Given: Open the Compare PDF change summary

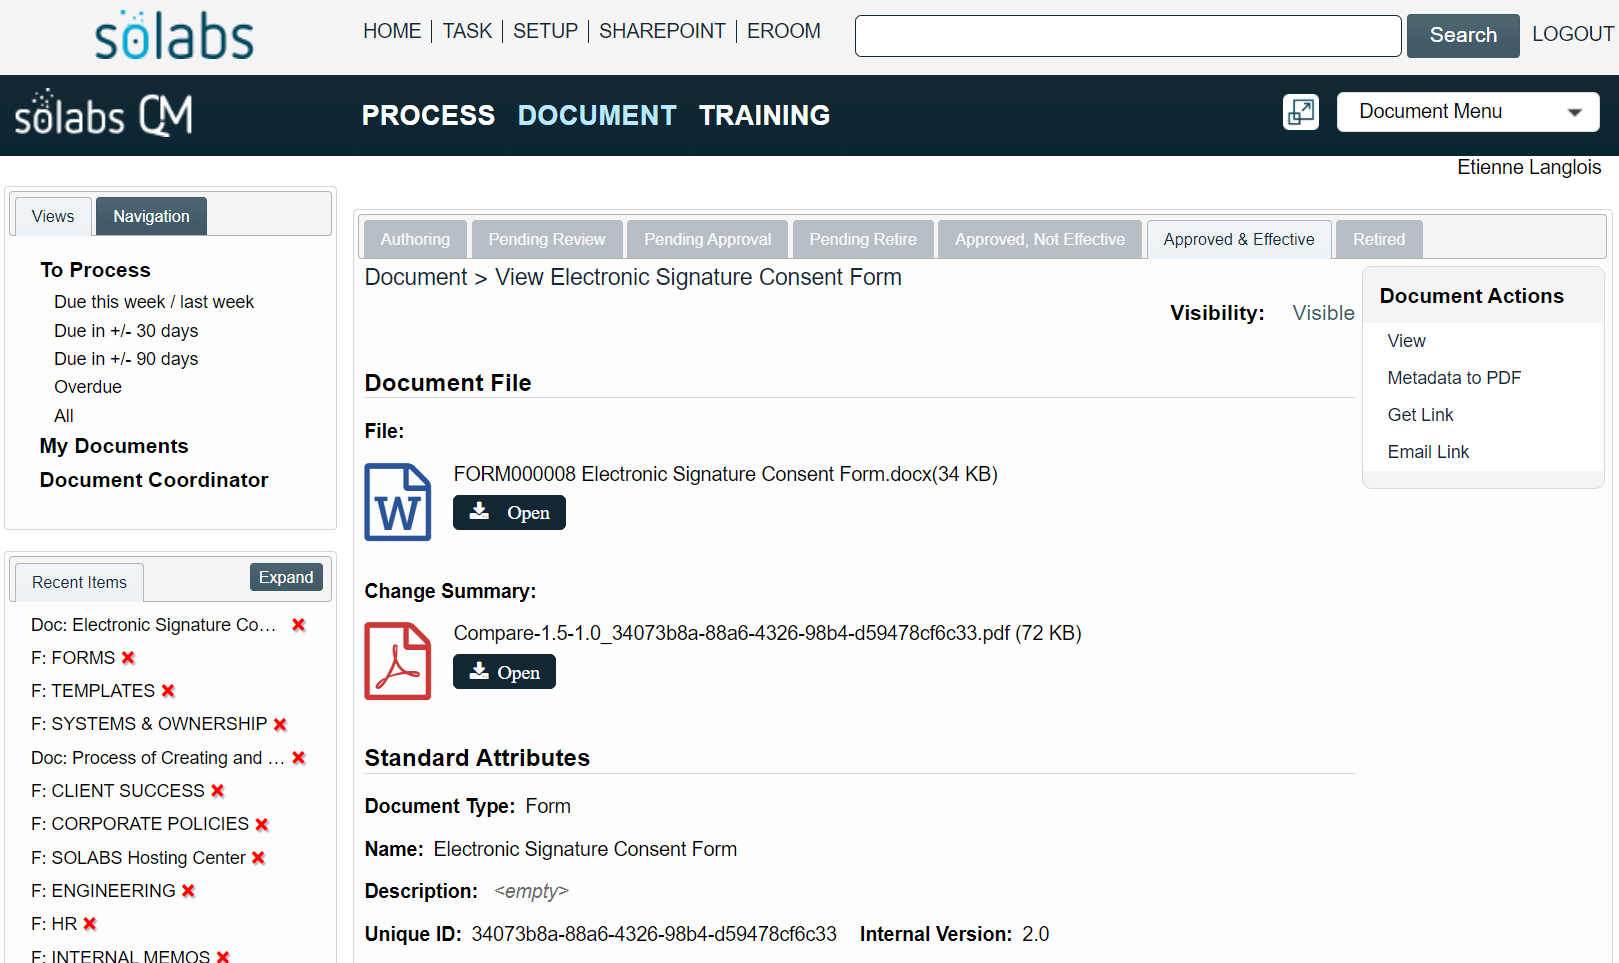Looking at the screenshot, I should [504, 672].
